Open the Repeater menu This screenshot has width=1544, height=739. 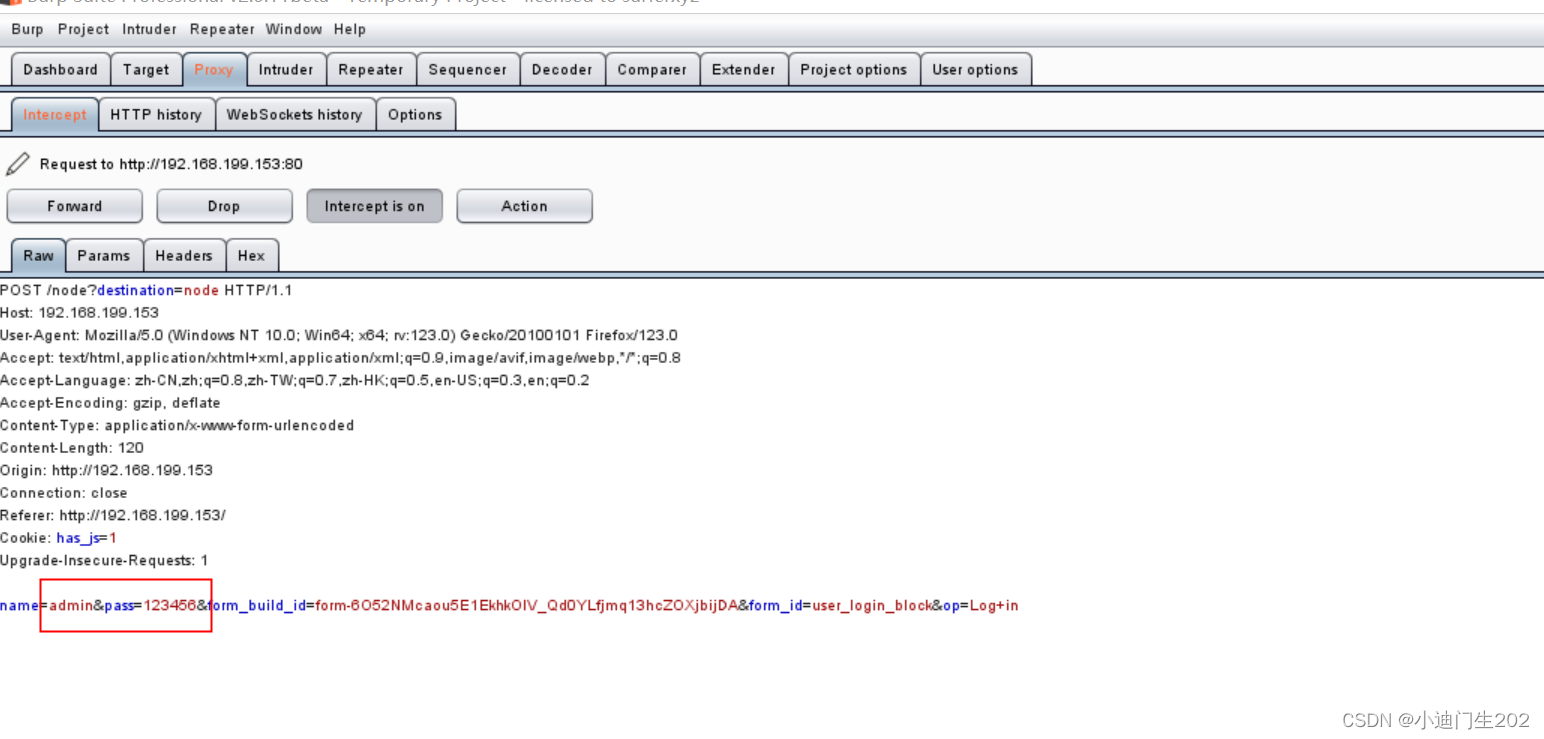(222, 29)
